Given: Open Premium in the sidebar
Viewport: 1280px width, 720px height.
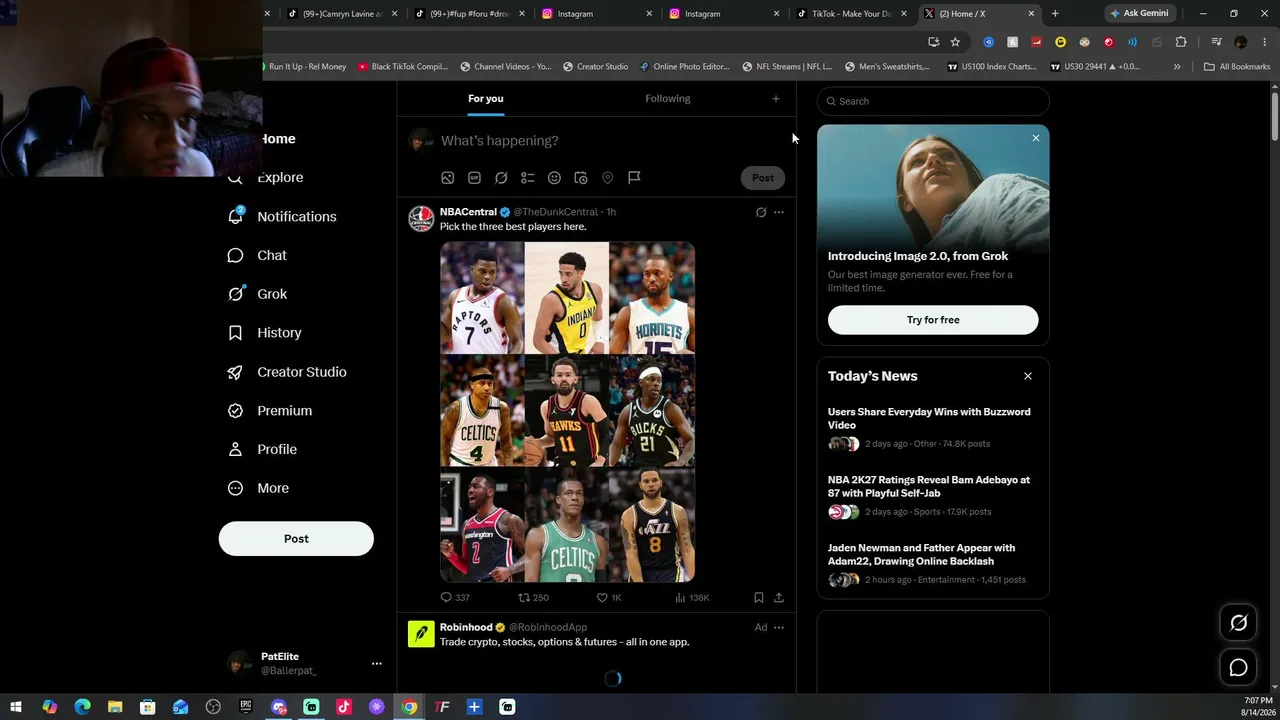Looking at the screenshot, I should coord(270,411).
